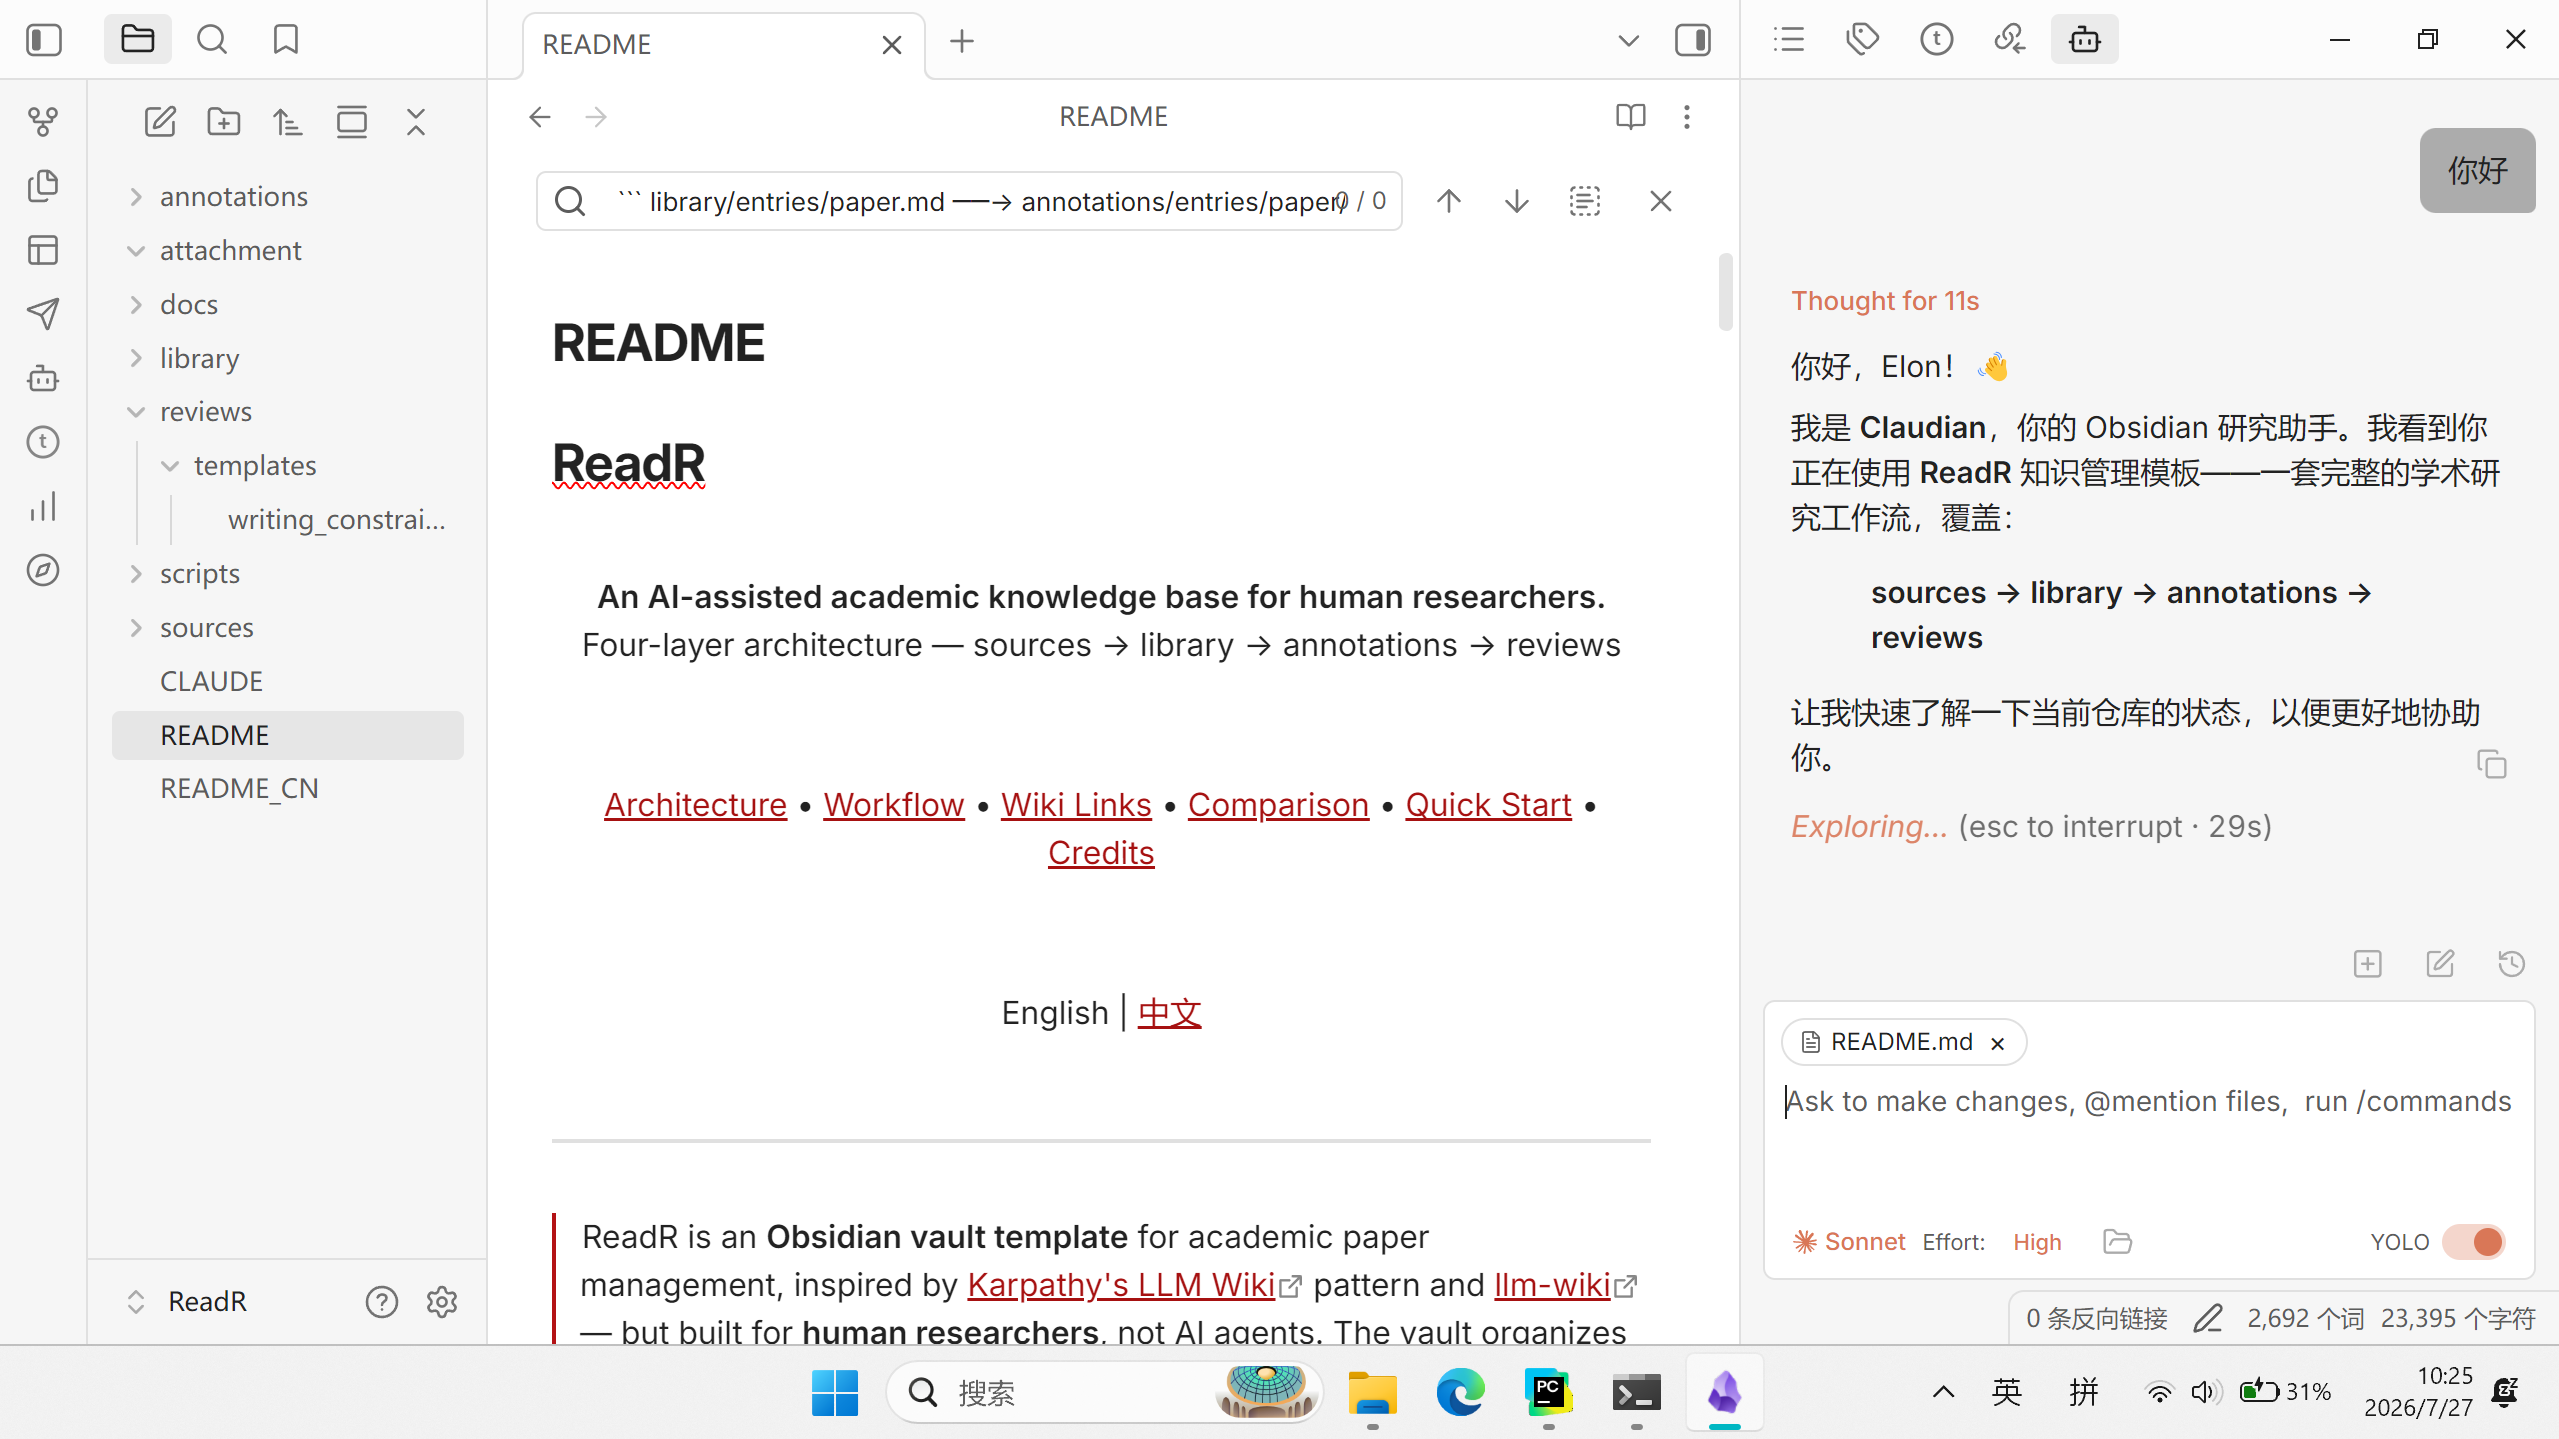Create a new note

click(x=160, y=122)
